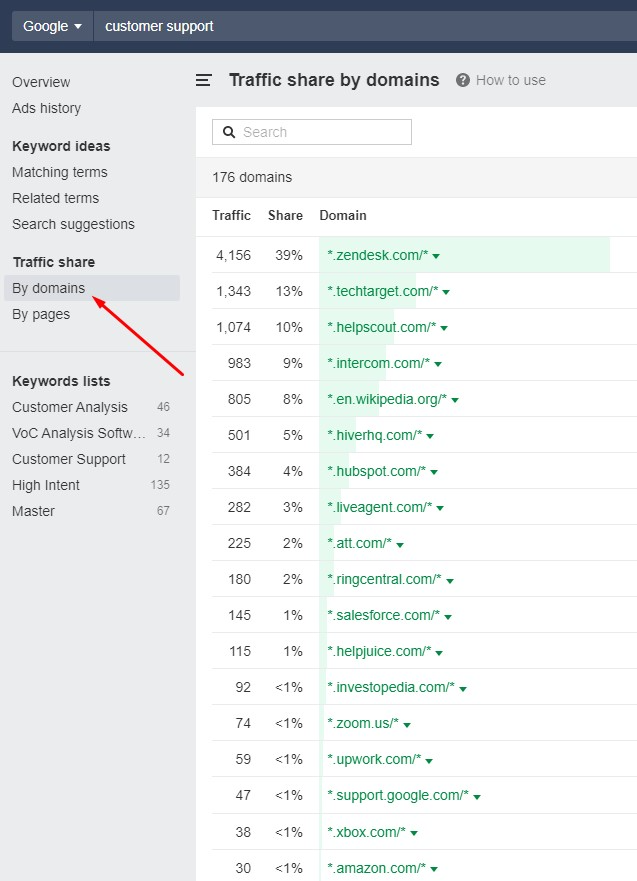Open the Google search engine dropdown
Viewport: 637px width, 881px height.
click(52, 26)
